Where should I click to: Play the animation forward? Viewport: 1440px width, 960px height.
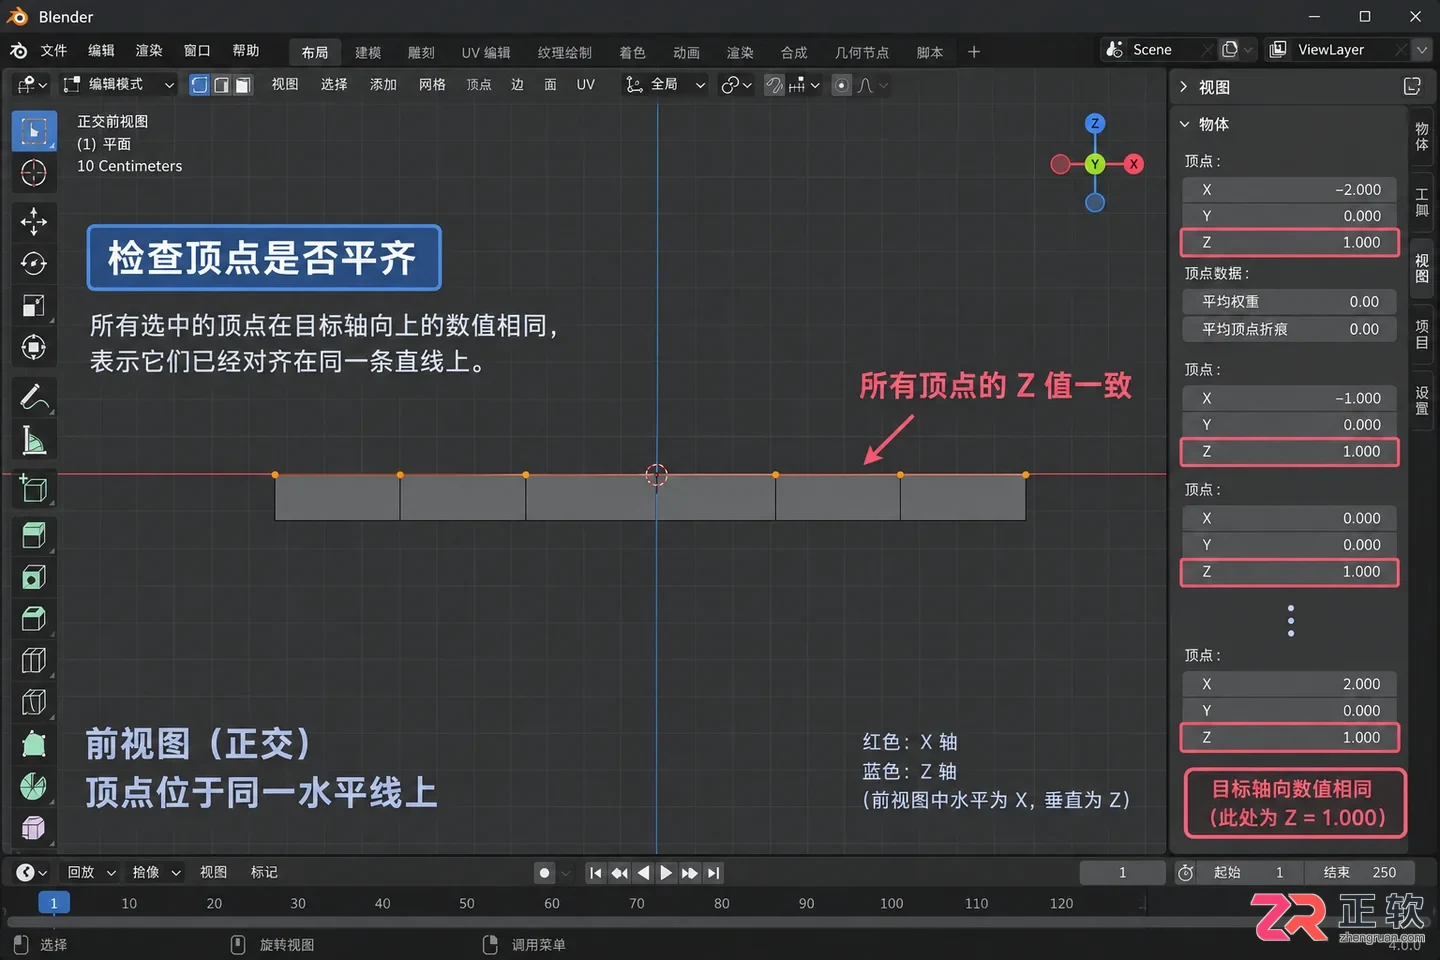coord(666,873)
